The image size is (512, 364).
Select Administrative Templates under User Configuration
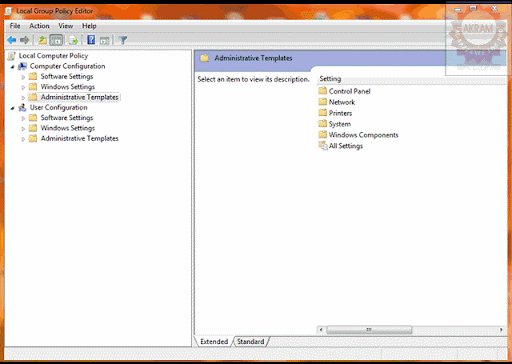79,139
